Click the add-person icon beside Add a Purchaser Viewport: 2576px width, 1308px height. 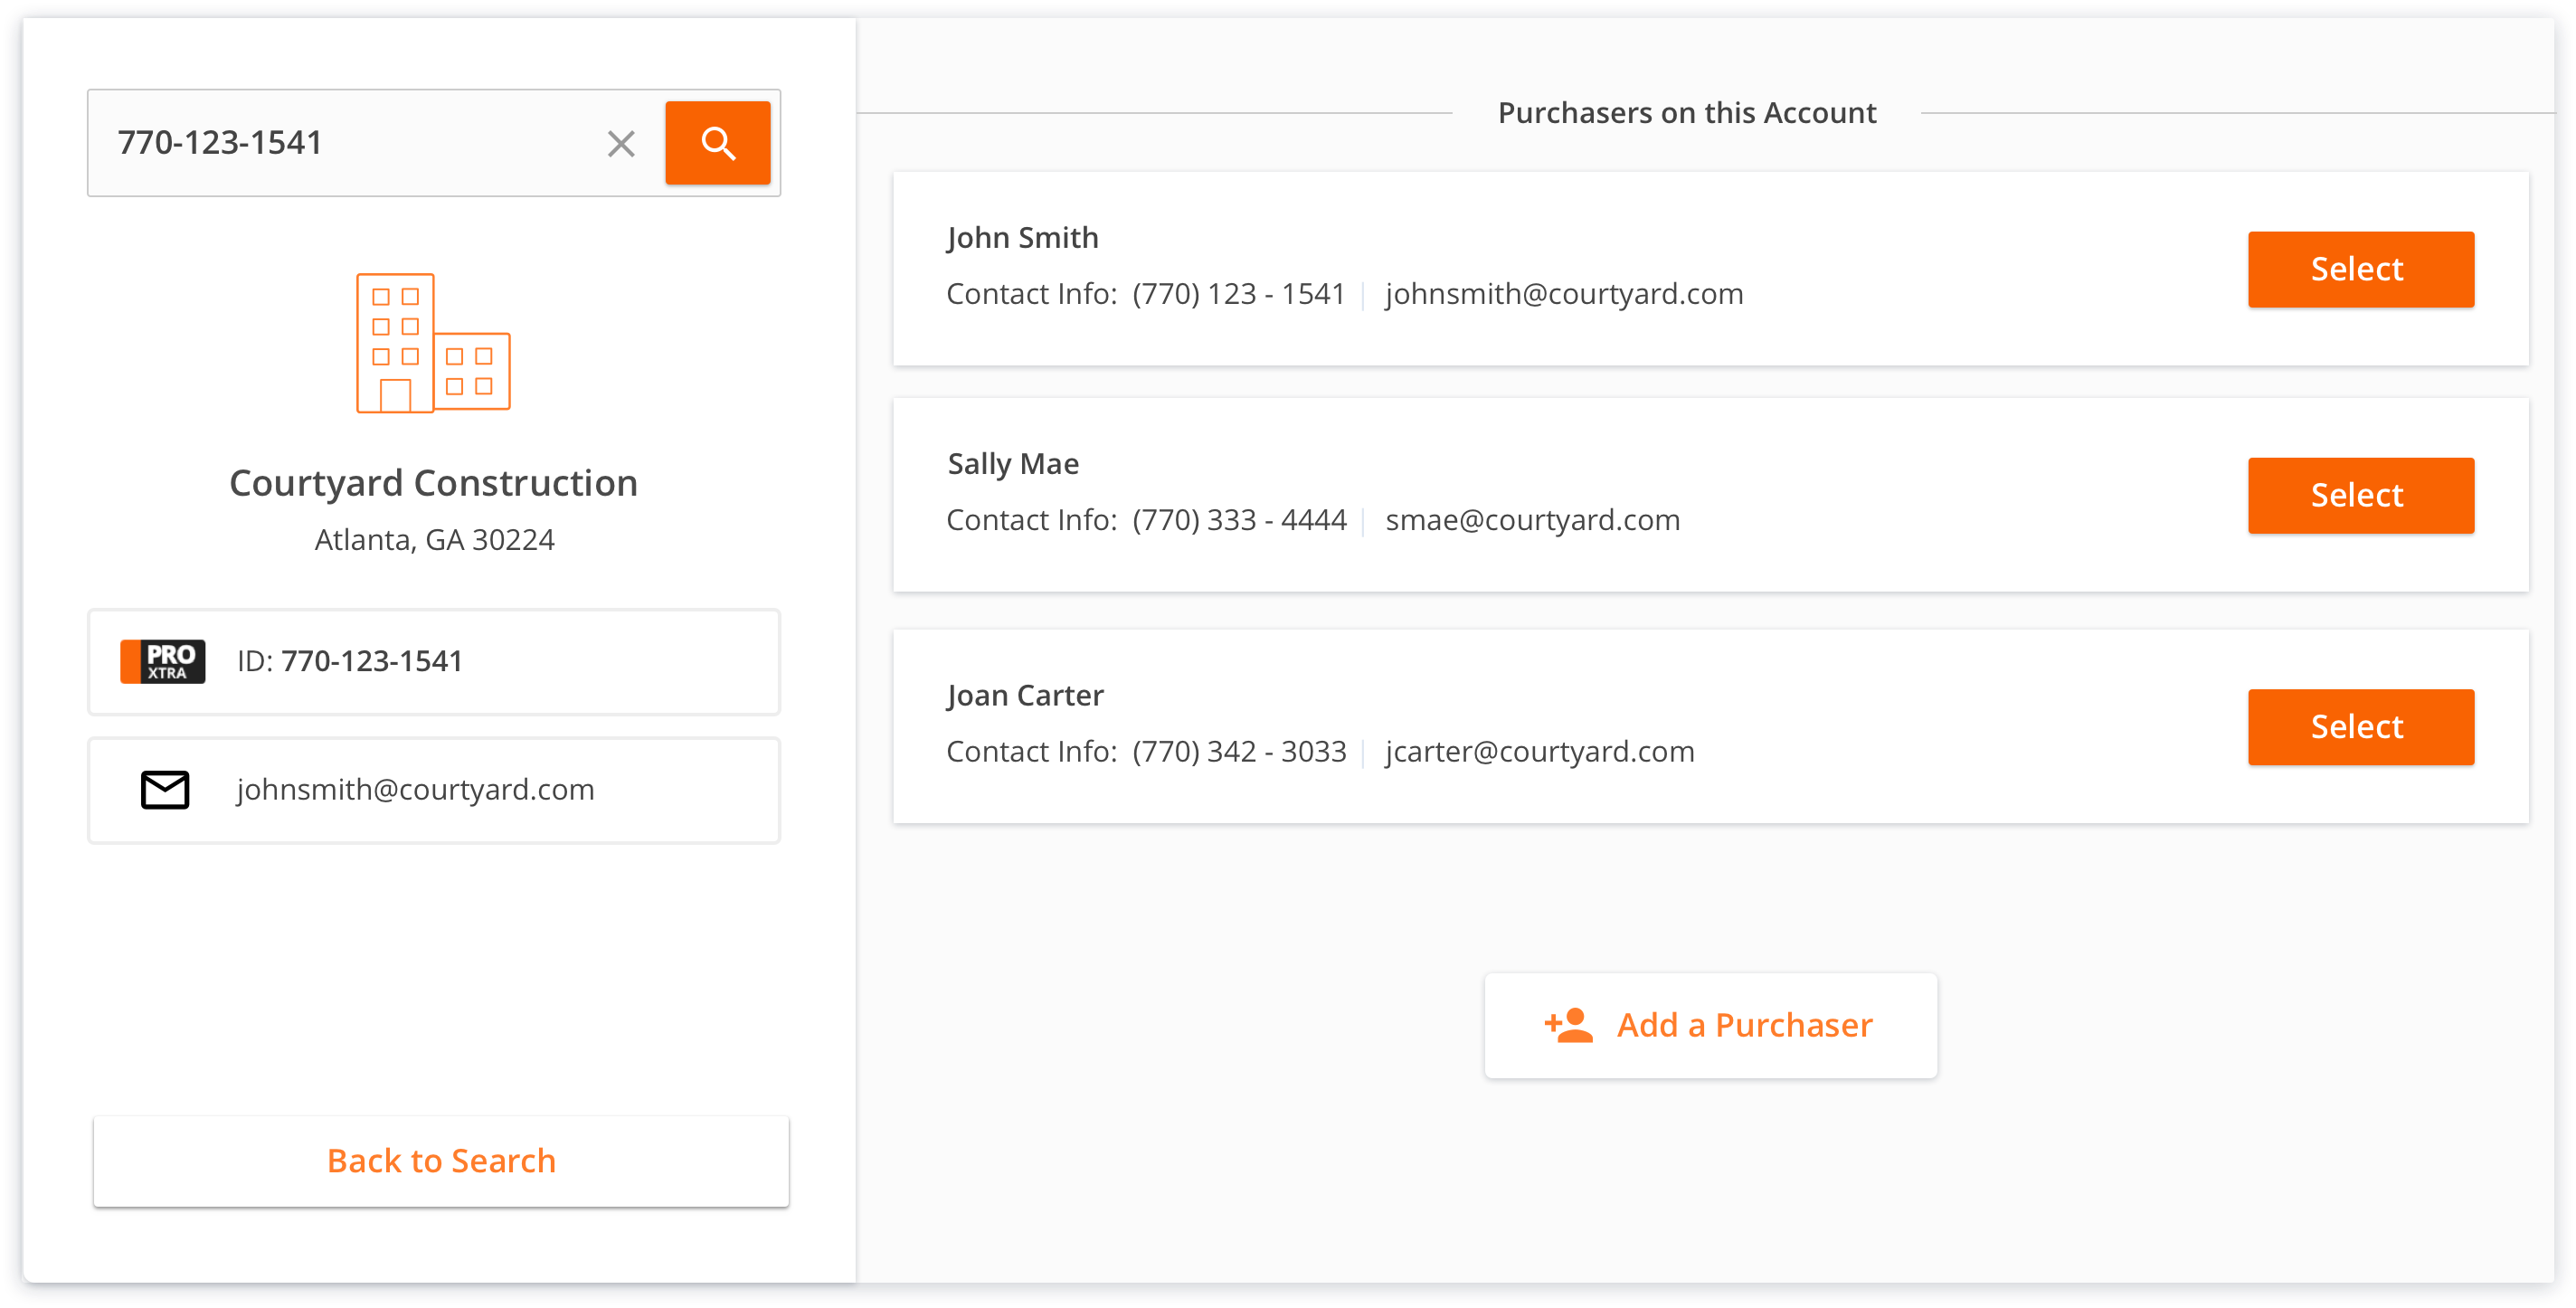(1569, 1025)
